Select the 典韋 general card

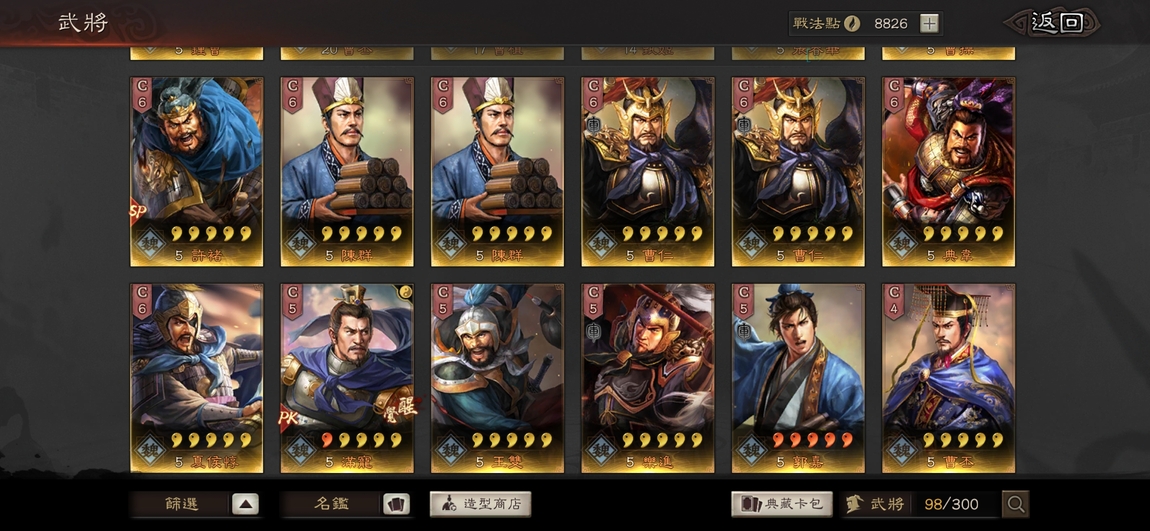pyautogui.click(x=948, y=172)
